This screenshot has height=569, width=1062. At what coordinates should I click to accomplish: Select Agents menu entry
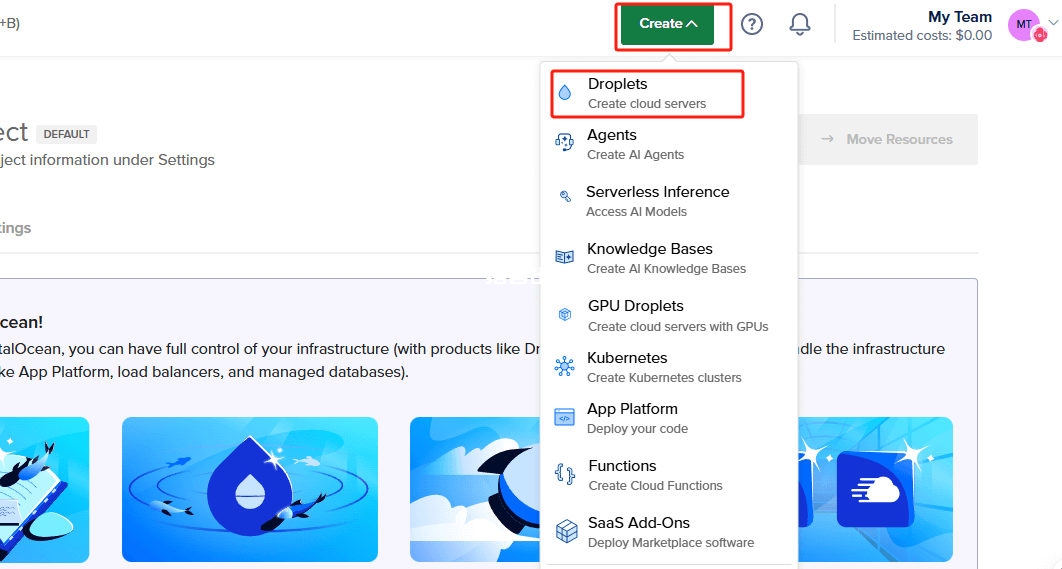[x=669, y=144]
